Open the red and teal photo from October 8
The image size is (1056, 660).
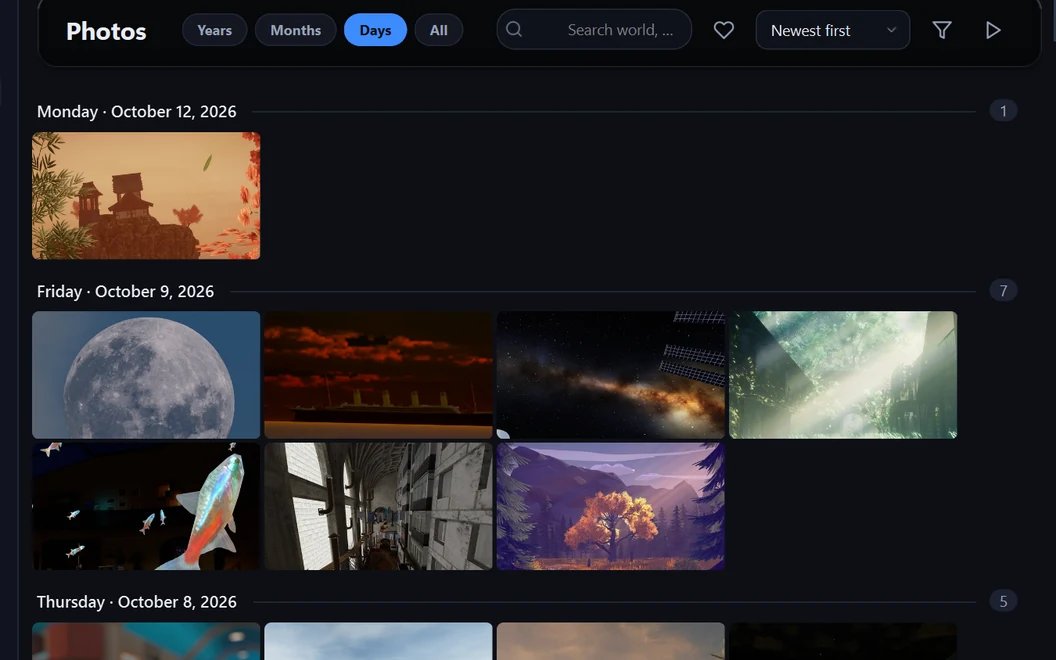(146, 641)
